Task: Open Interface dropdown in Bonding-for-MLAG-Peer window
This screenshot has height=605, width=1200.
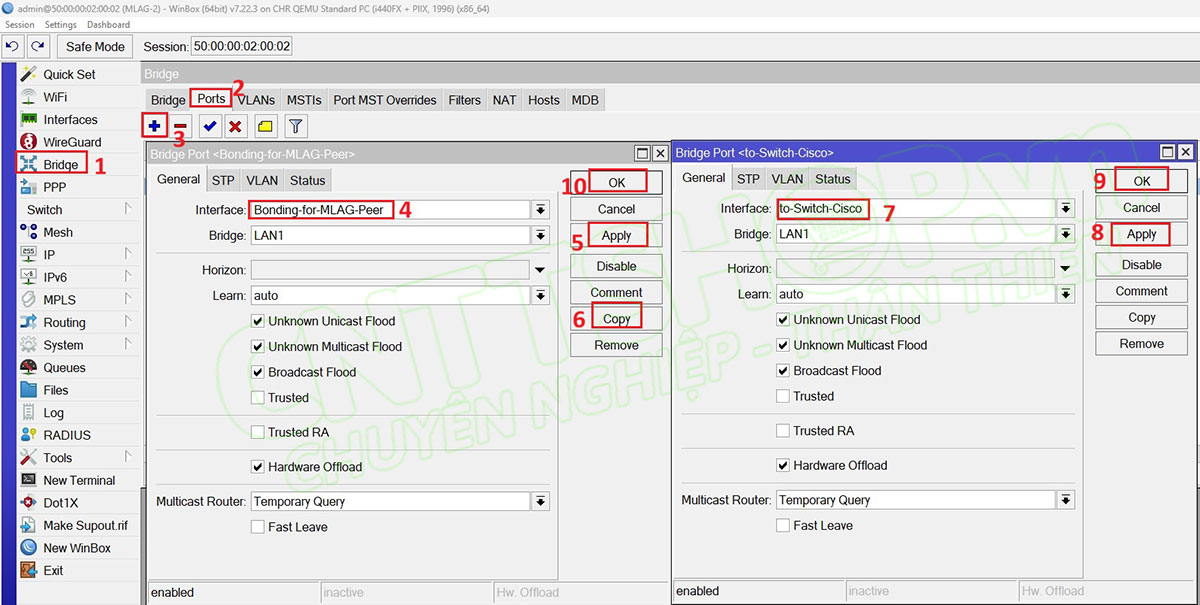Action: 540,210
